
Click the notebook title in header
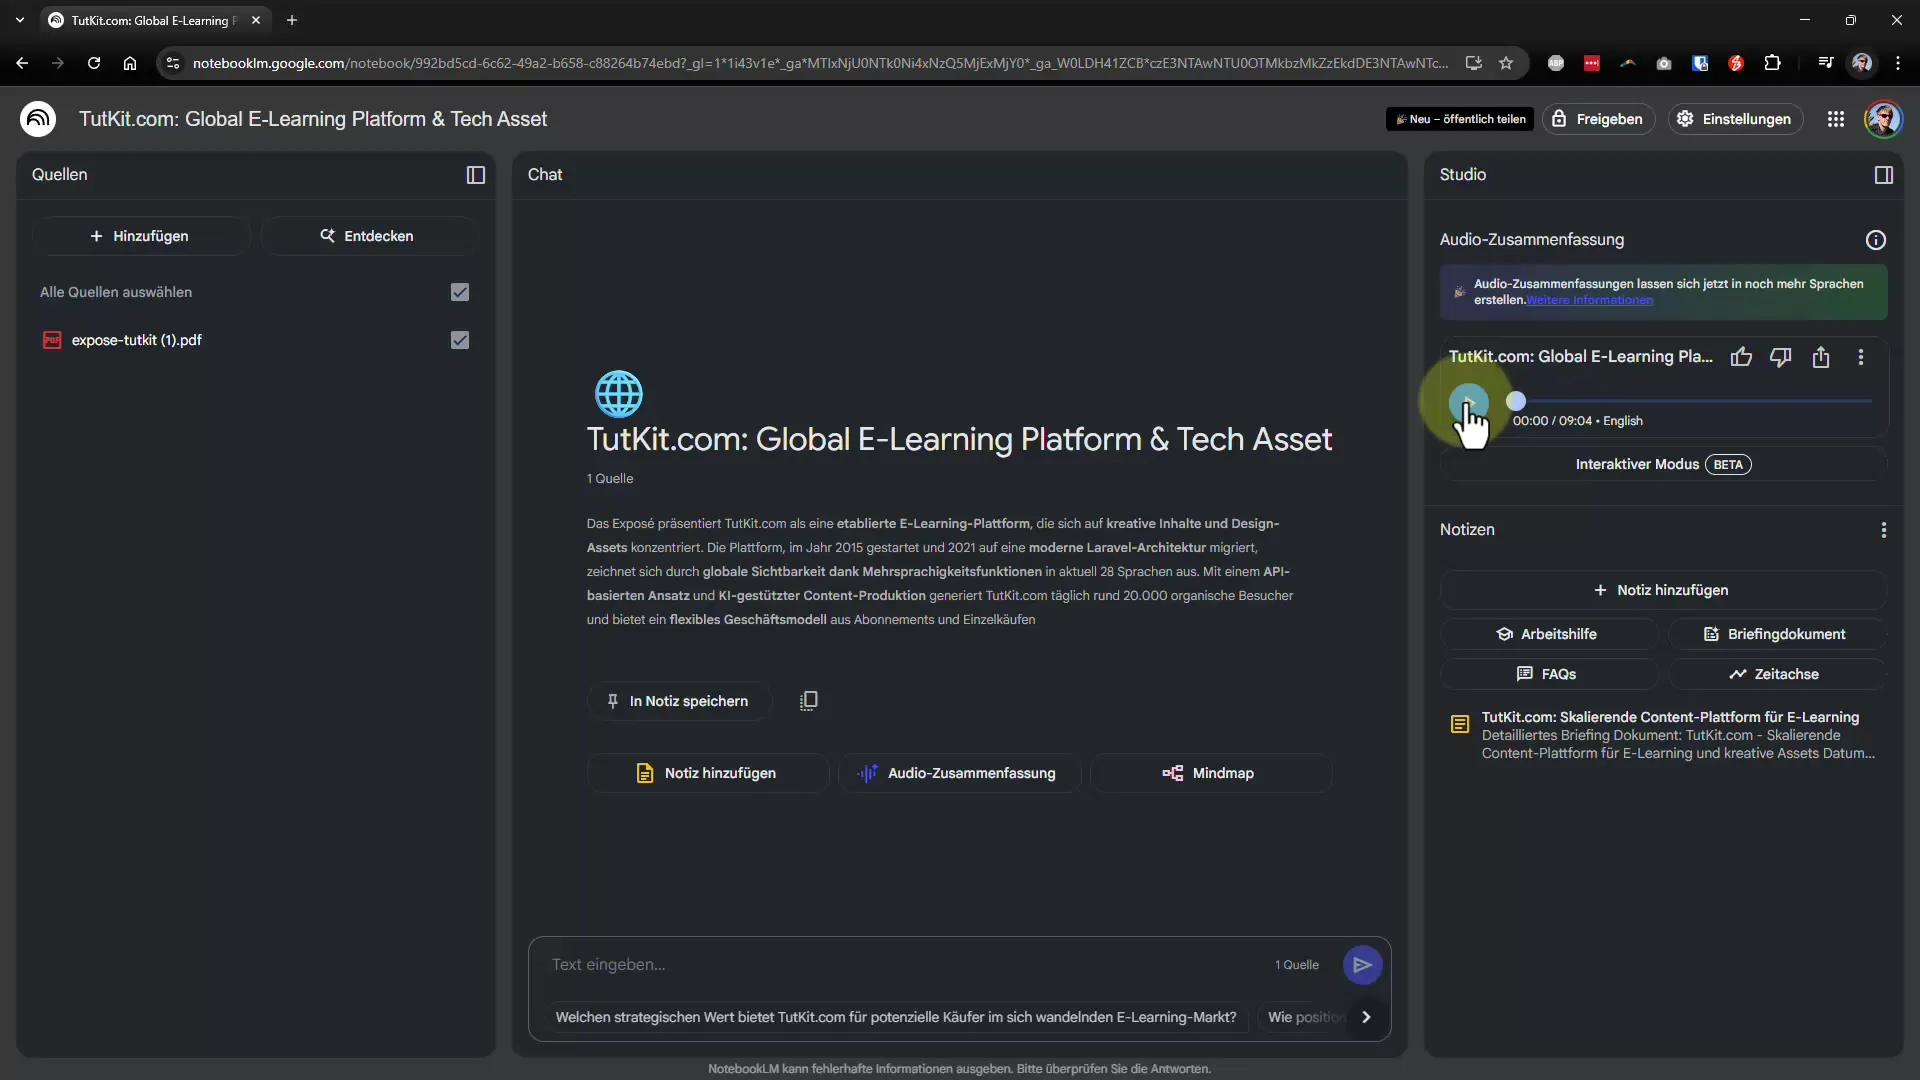pyautogui.click(x=313, y=119)
